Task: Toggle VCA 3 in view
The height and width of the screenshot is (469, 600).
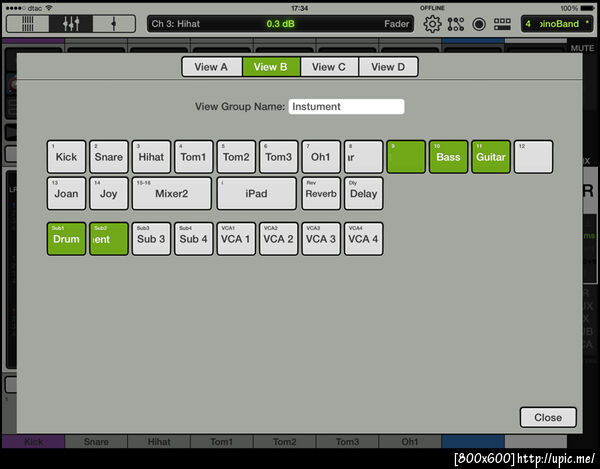Action: coord(321,239)
